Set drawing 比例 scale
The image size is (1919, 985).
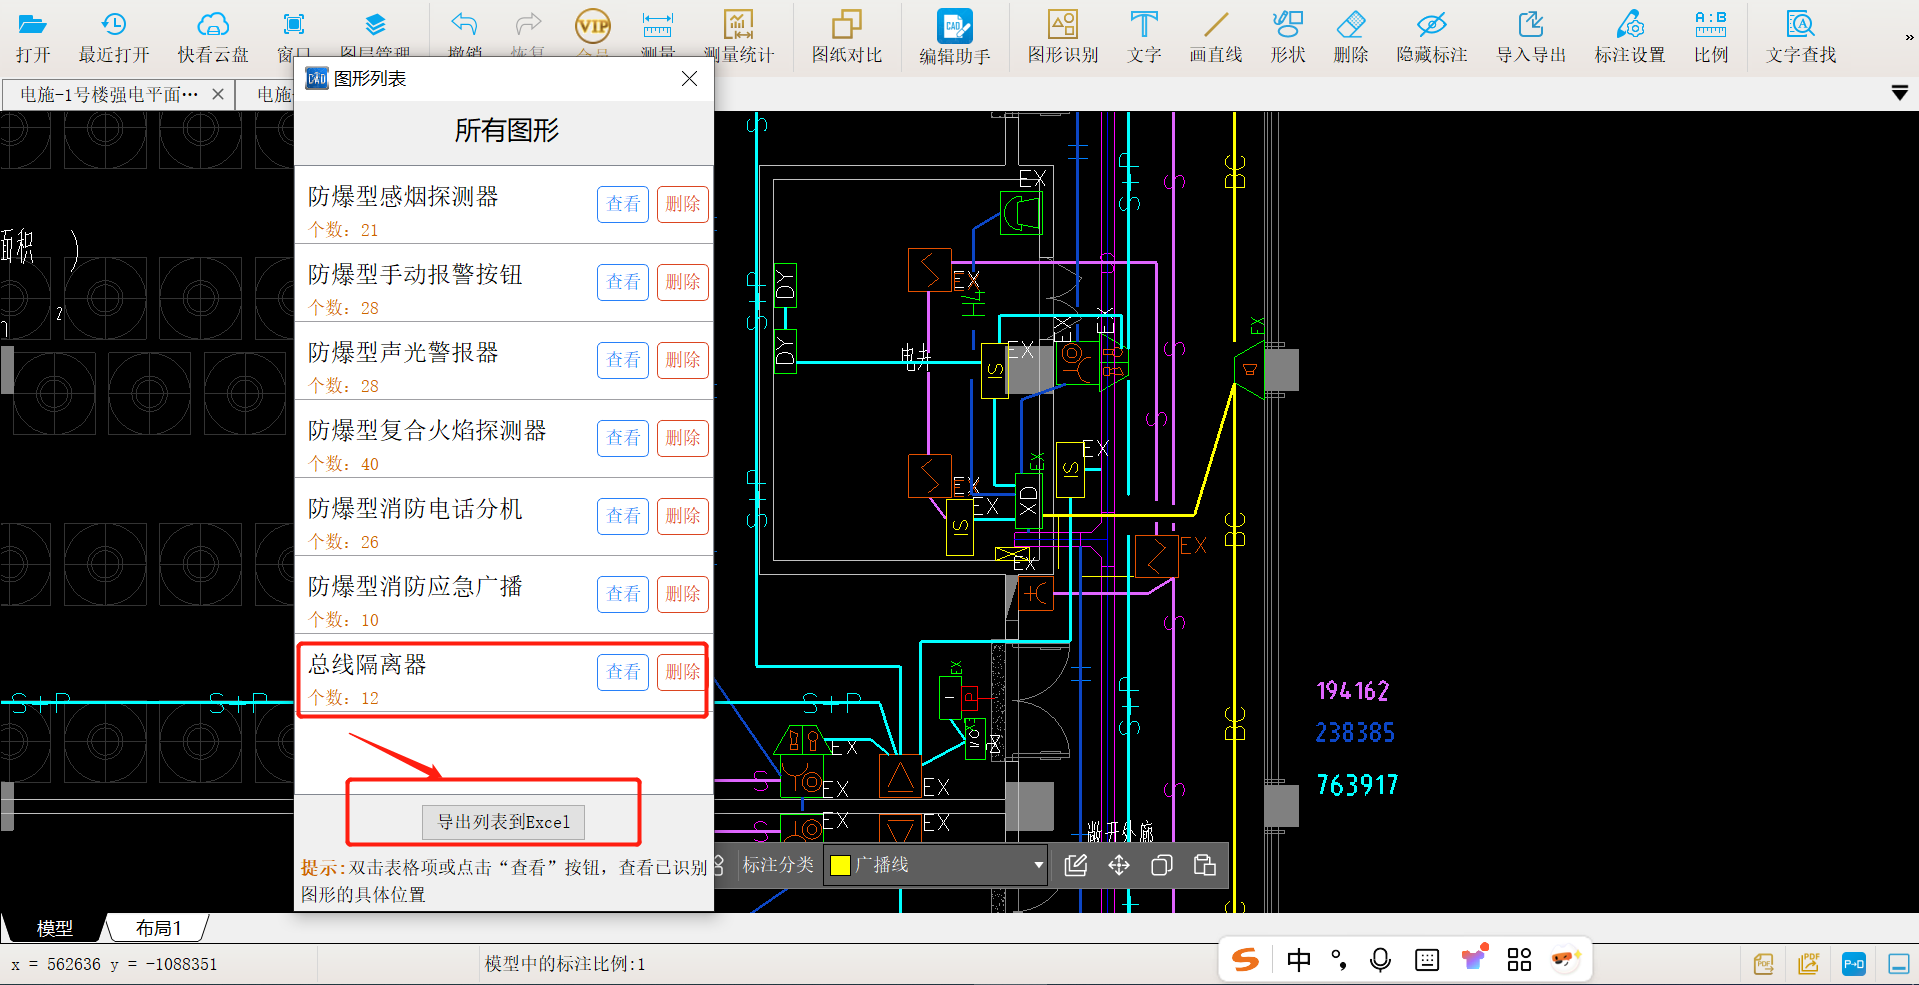point(1711,37)
